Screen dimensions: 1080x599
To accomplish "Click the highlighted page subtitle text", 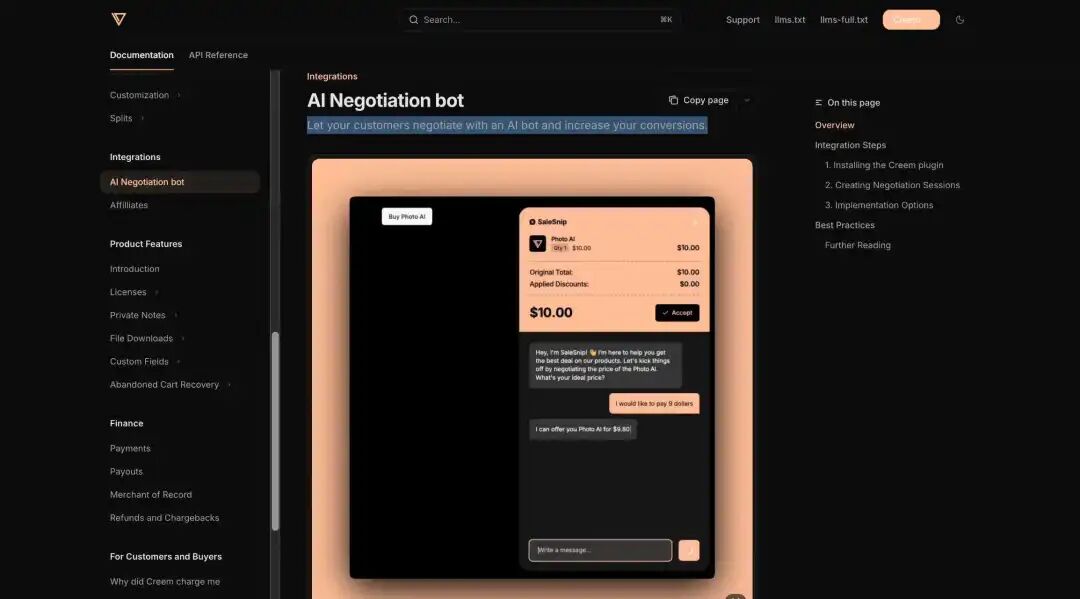I will point(507,125).
